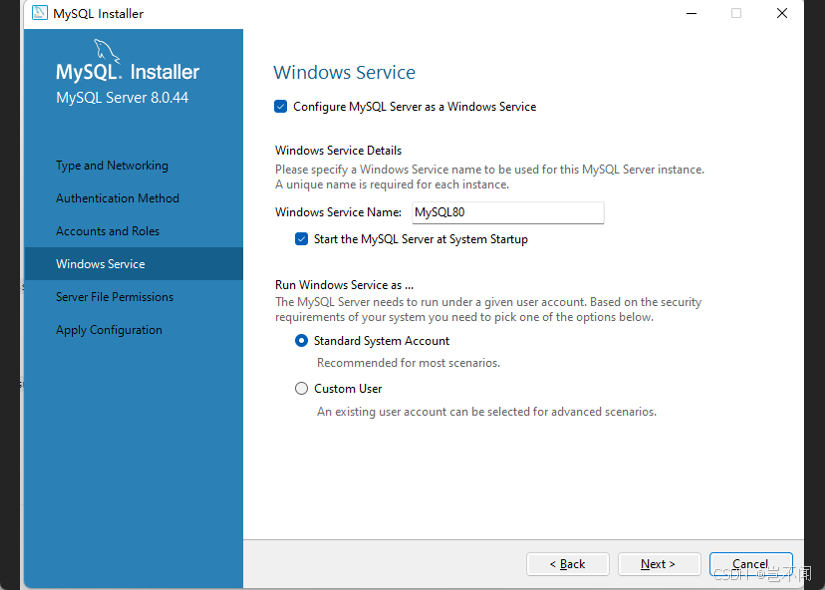Click the Recommended for most scenarios text
Viewport: 825px width, 590px height.
[x=408, y=363]
